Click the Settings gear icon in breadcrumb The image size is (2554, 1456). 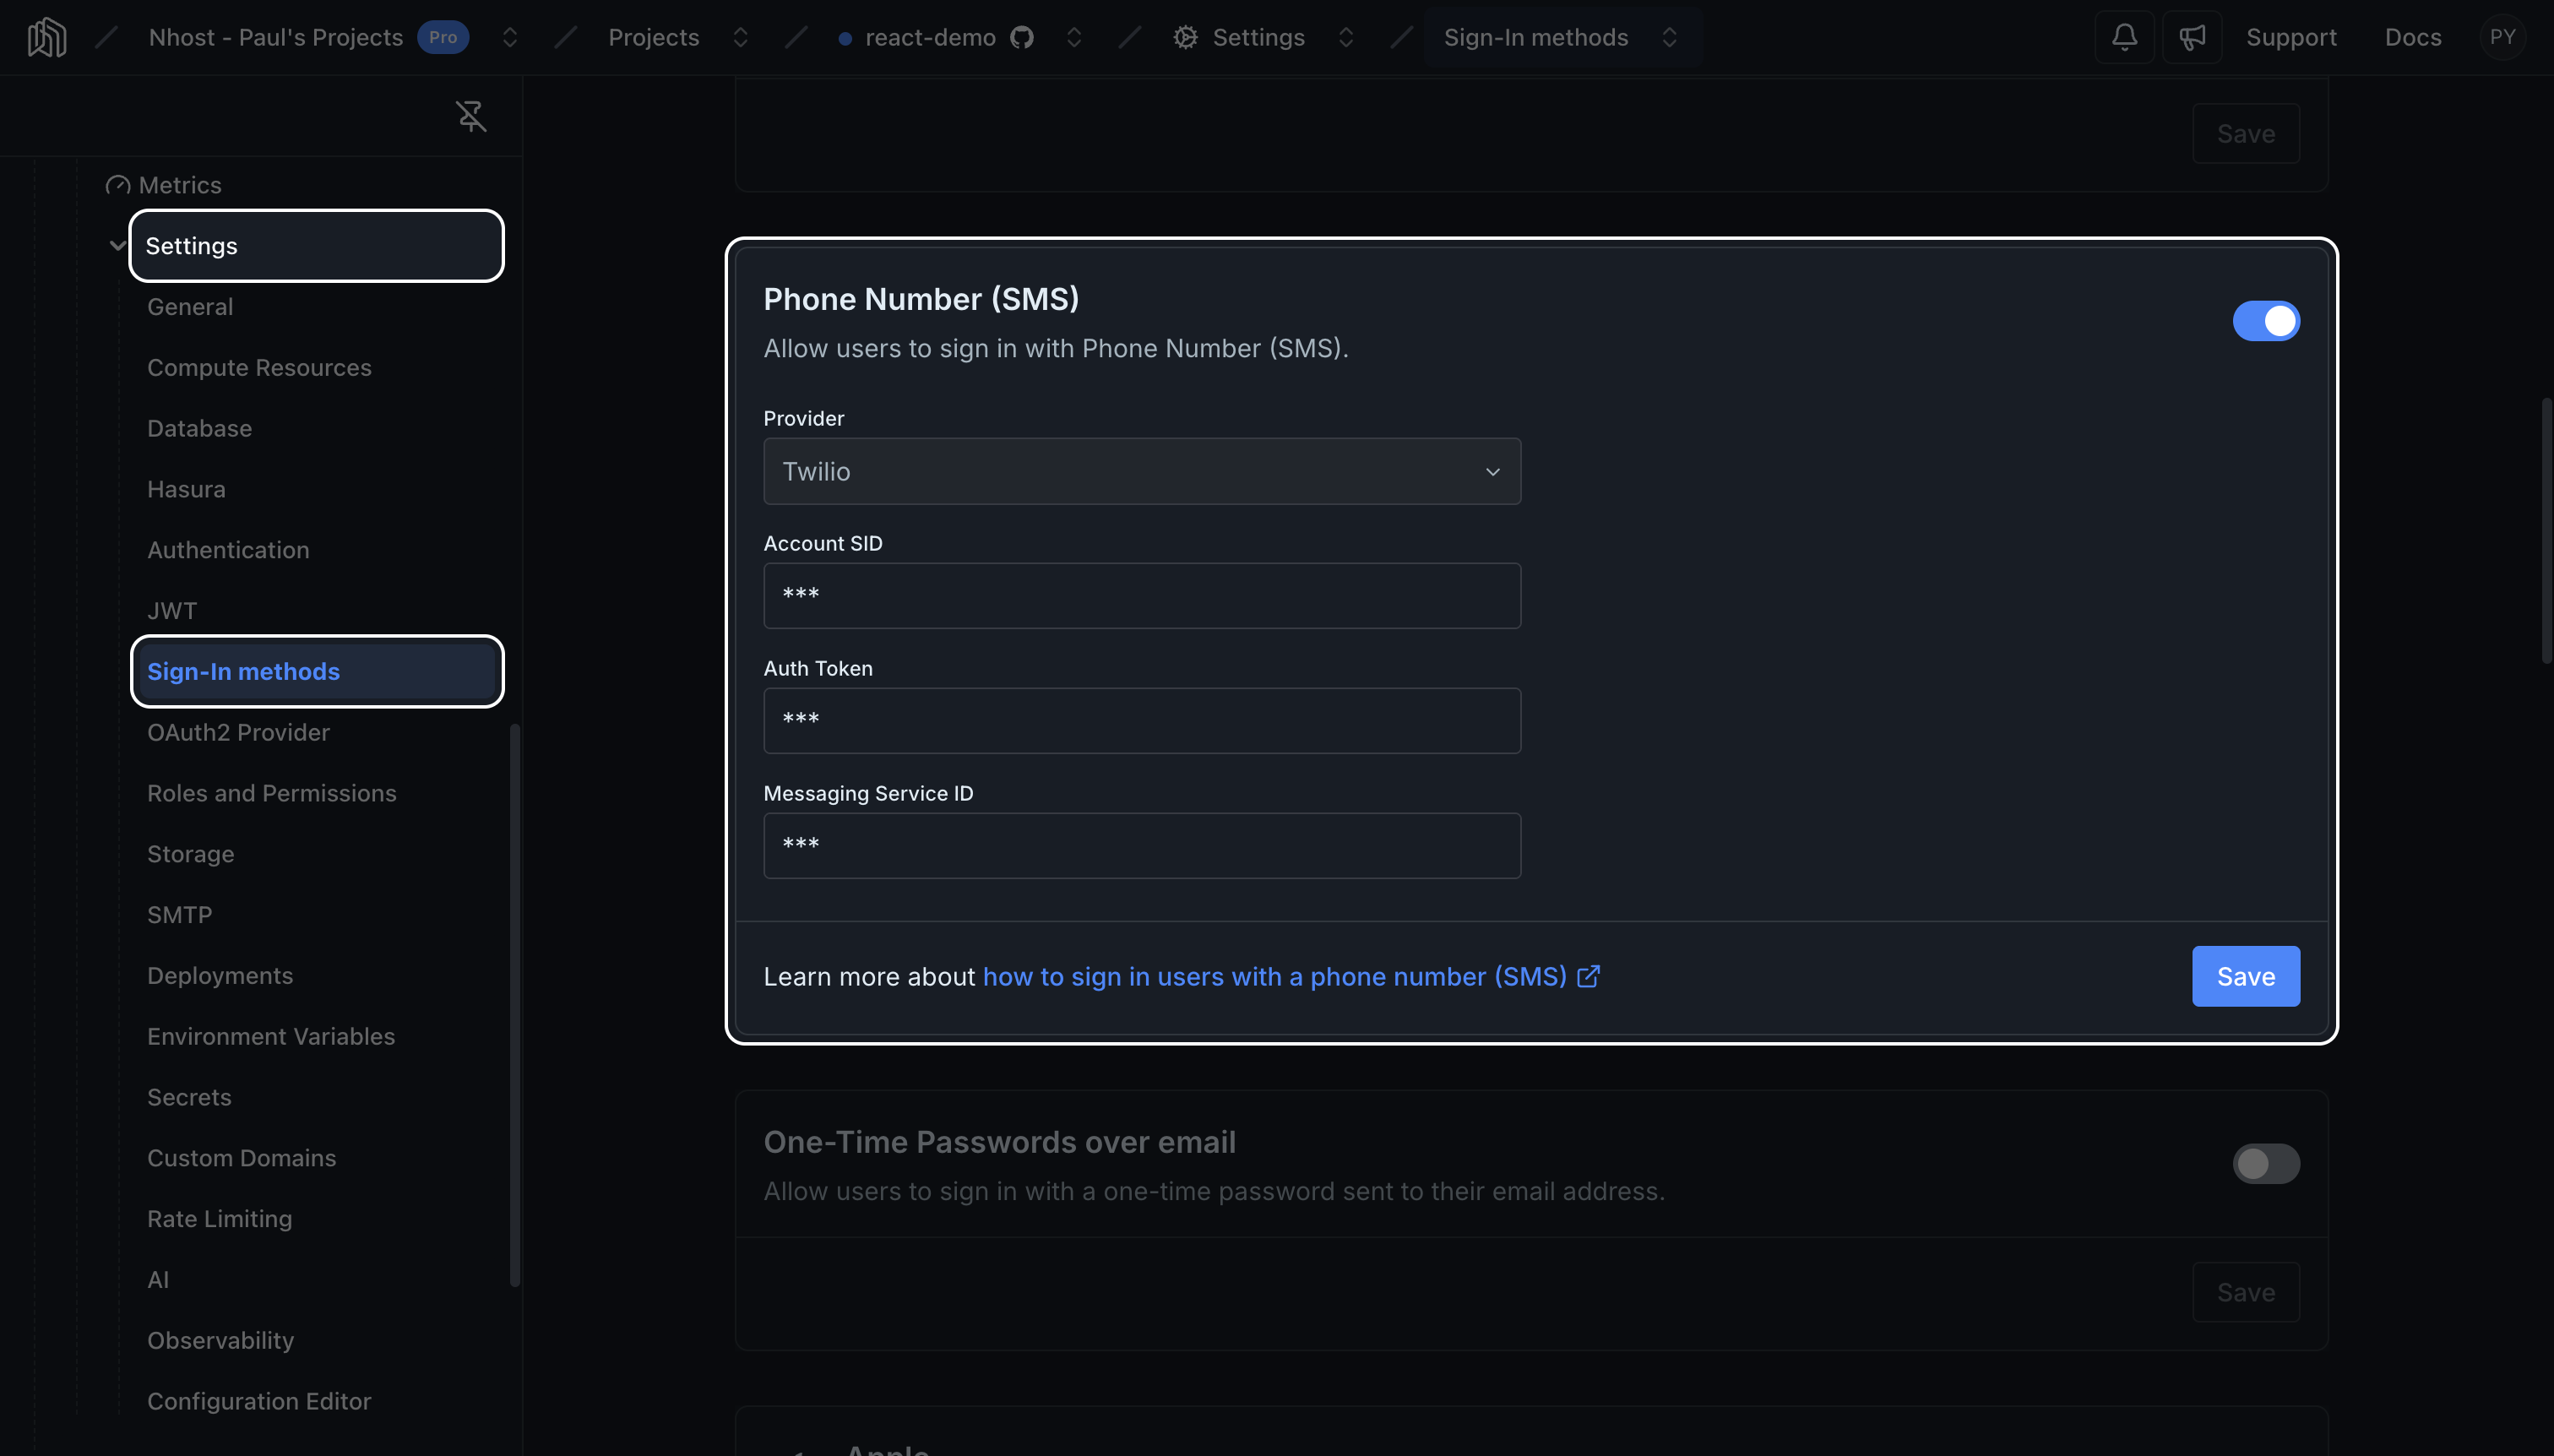point(1185,37)
